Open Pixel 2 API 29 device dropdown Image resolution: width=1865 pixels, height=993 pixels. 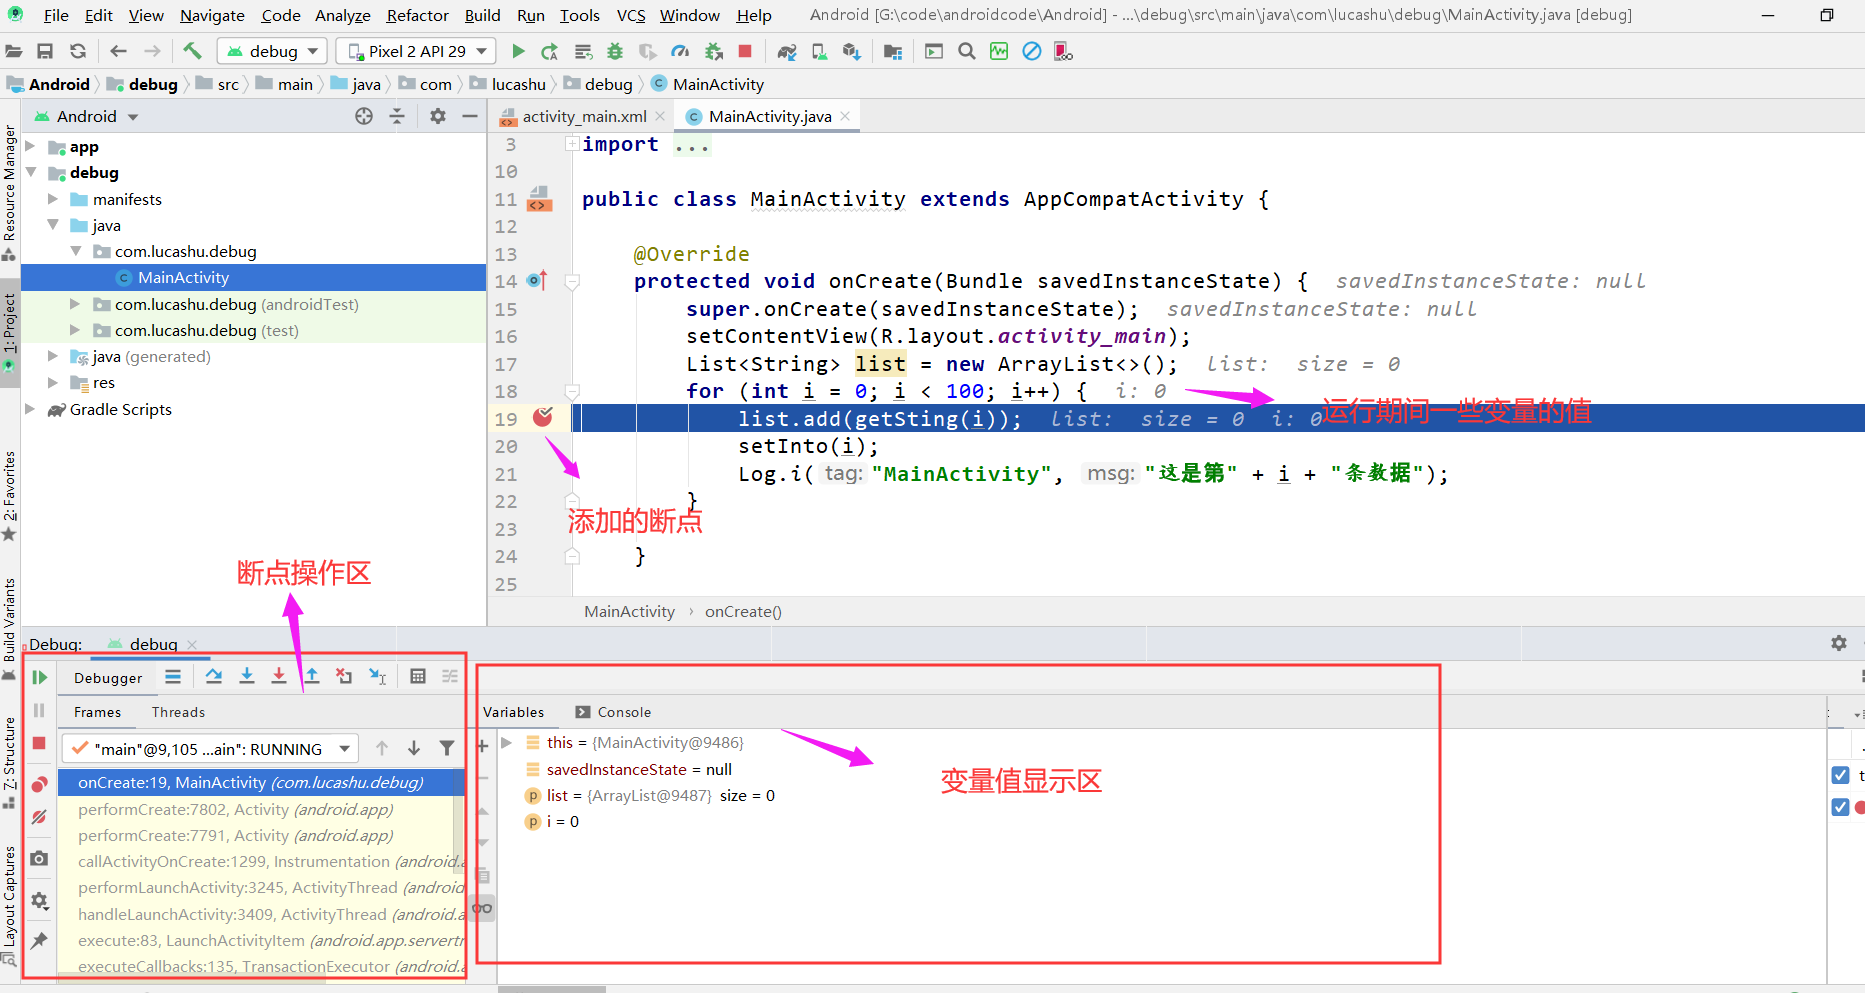[x=416, y=51]
